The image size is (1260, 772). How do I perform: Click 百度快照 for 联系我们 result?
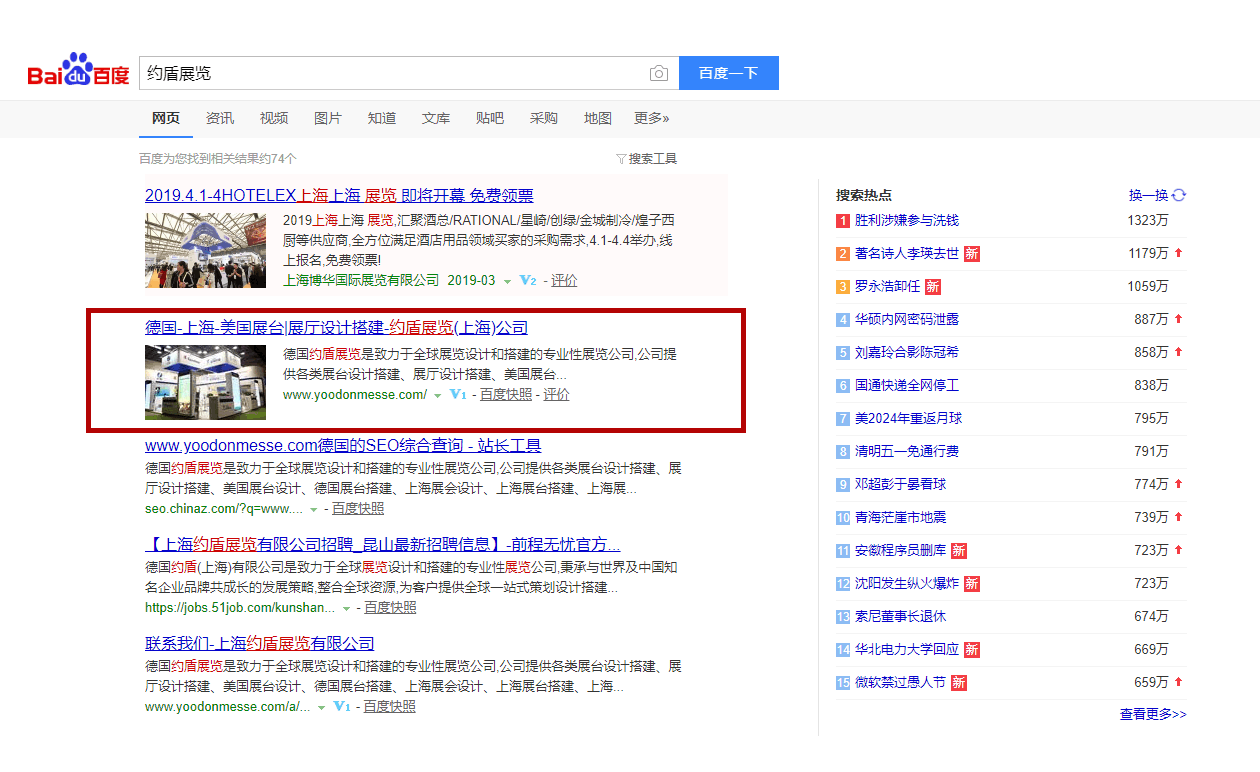click(x=389, y=706)
